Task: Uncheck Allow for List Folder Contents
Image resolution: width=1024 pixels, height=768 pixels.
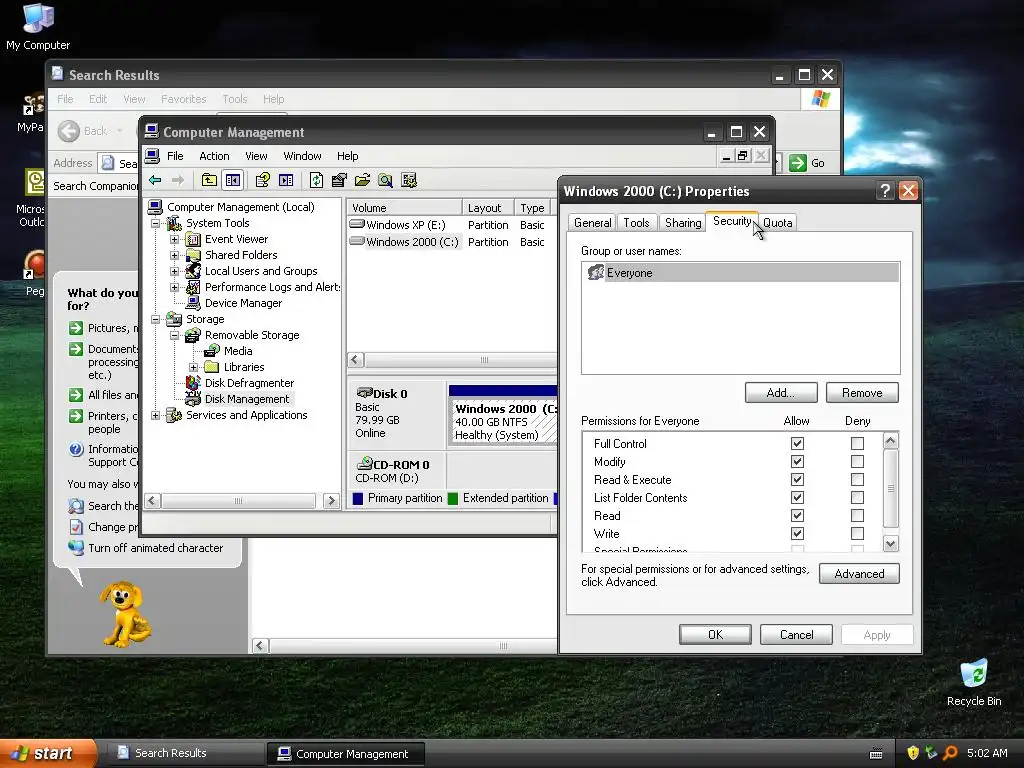Action: point(797,498)
